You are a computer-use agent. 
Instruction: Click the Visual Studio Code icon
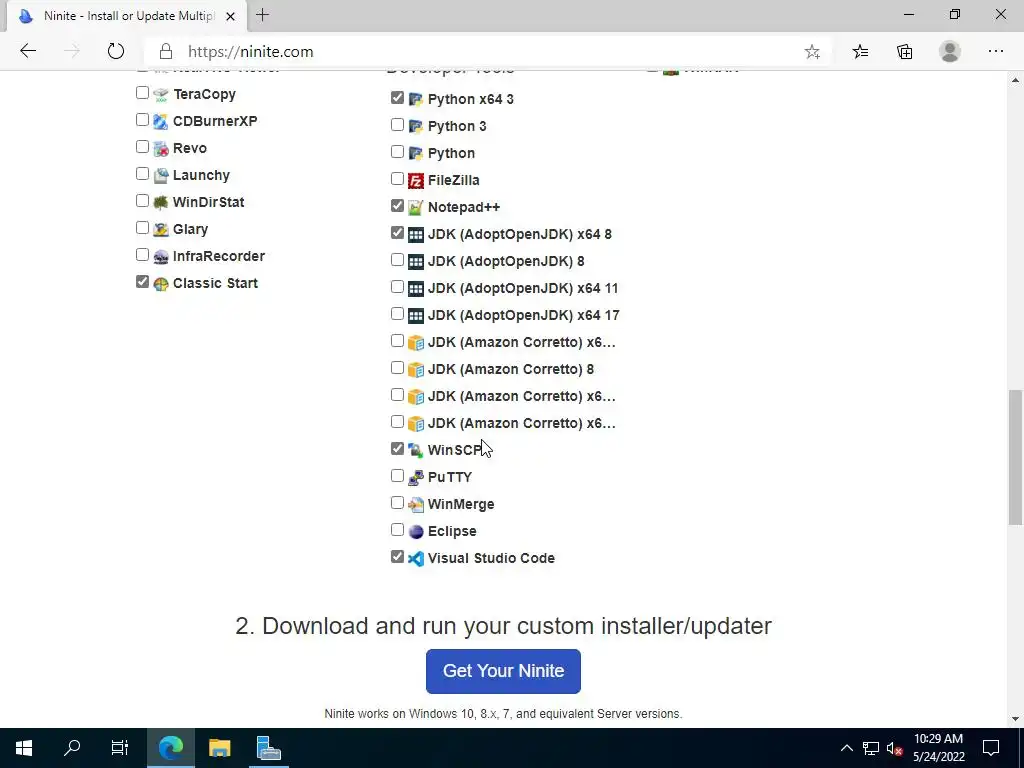pyautogui.click(x=416, y=559)
